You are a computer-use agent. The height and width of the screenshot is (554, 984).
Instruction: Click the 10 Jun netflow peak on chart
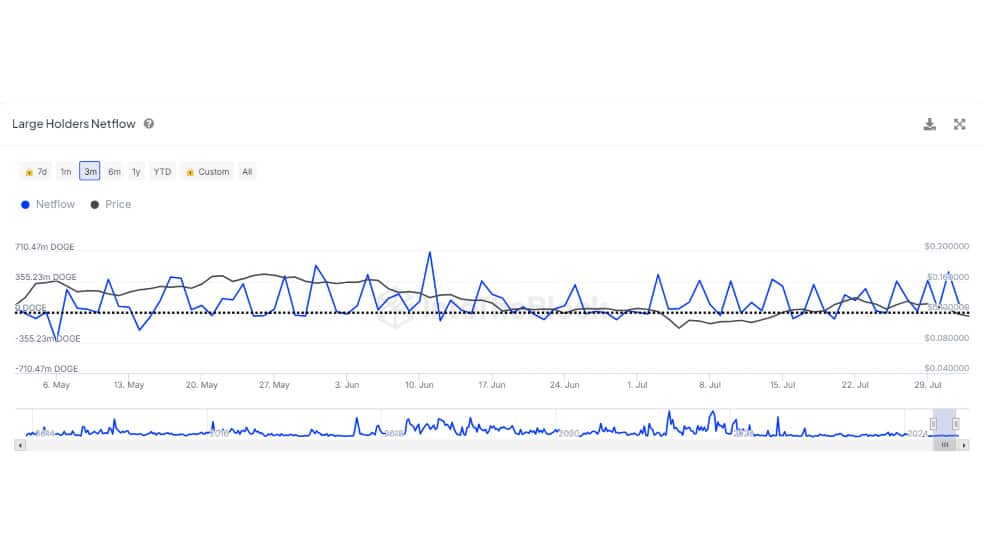[430, 252]
